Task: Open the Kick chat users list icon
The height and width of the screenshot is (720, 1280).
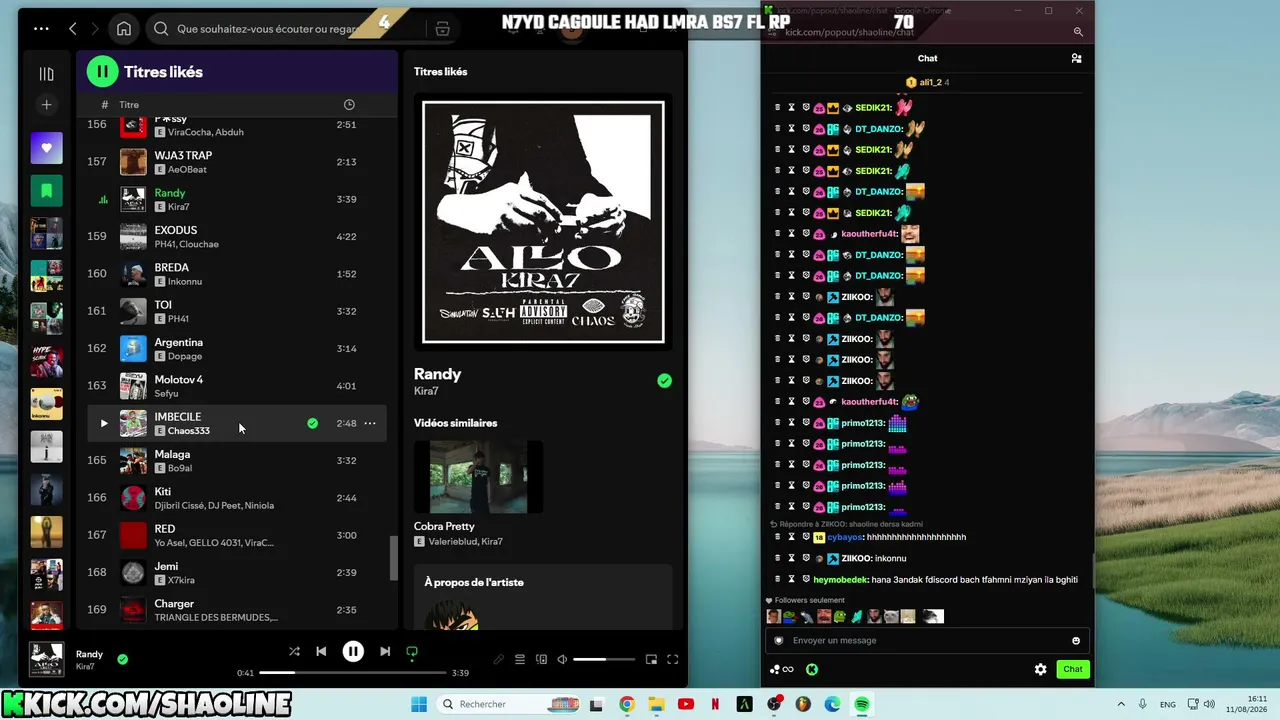Action: click(1076, 59)
